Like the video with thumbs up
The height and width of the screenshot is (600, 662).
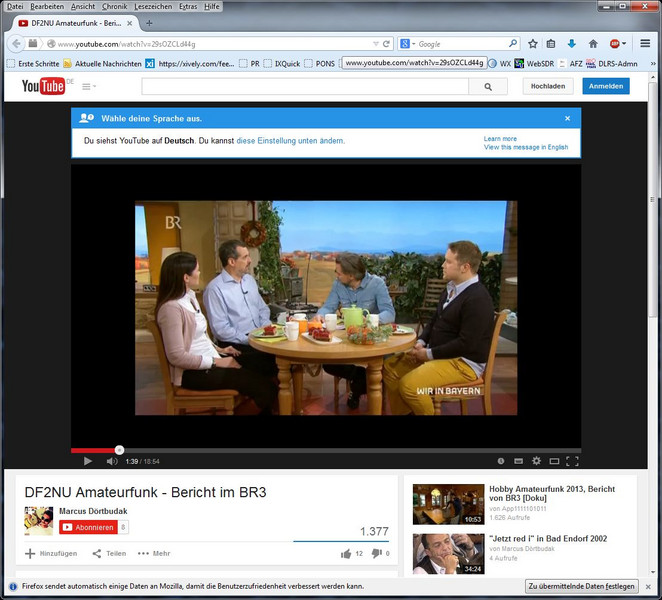[346, 554]
